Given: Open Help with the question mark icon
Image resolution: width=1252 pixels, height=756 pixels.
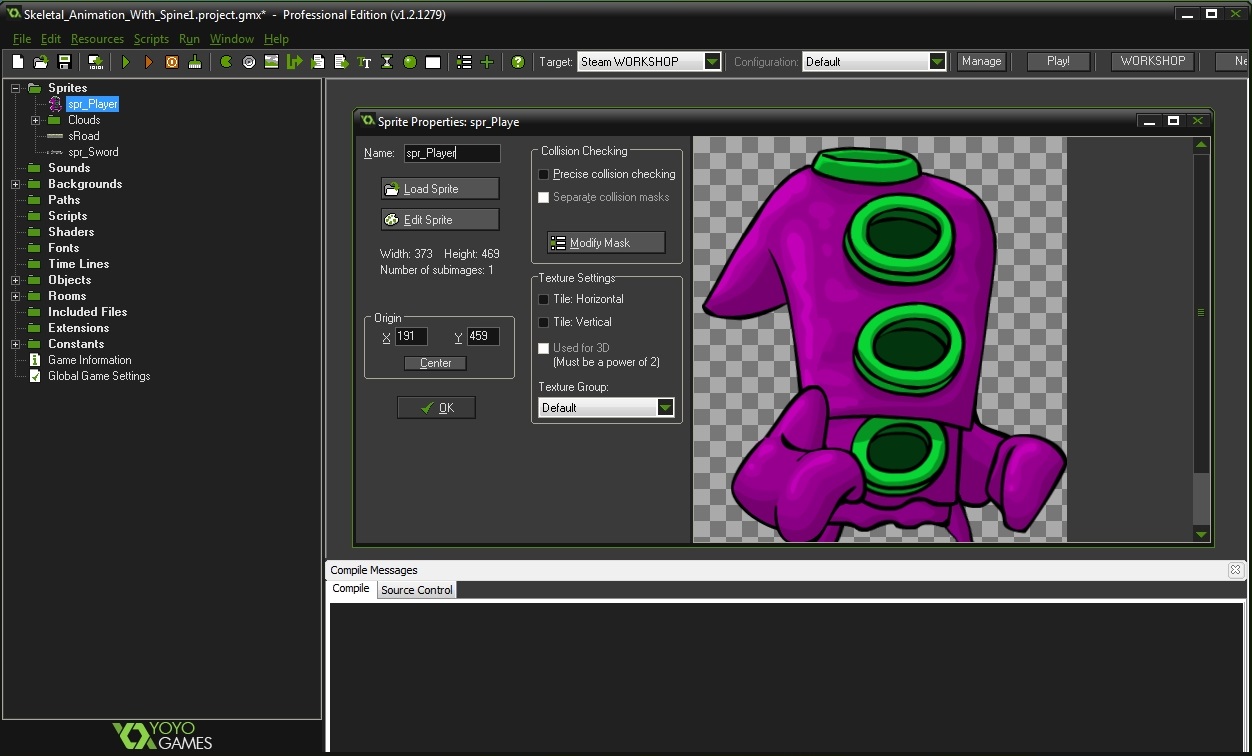Looking at the screenshot, I should [x=517, y=62].
